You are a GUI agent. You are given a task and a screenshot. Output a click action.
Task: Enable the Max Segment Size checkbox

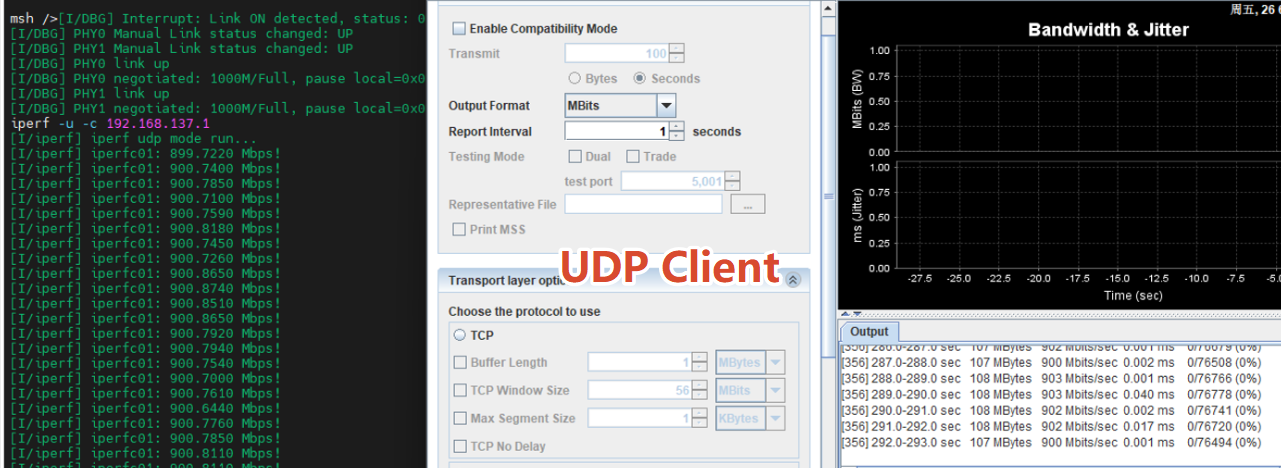[x=460, y=418]
